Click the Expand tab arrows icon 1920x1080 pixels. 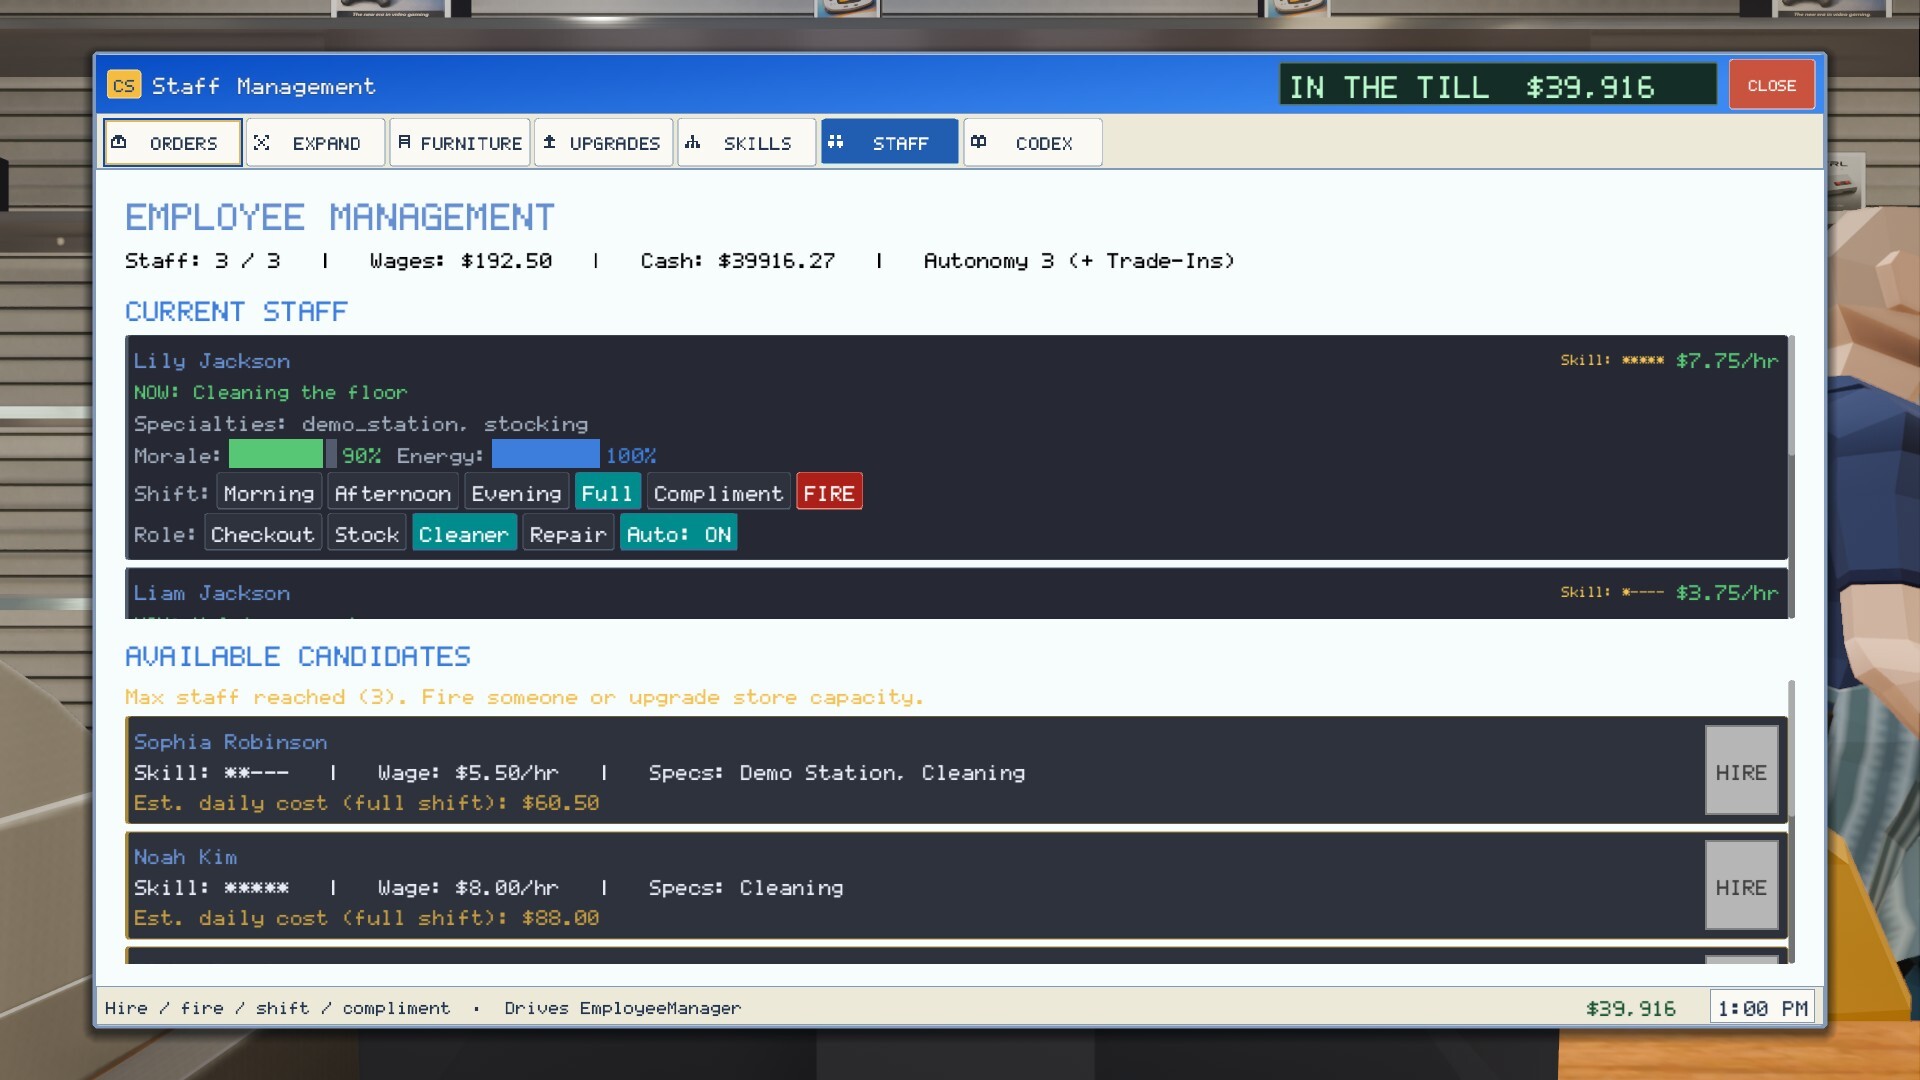[262, 142]
